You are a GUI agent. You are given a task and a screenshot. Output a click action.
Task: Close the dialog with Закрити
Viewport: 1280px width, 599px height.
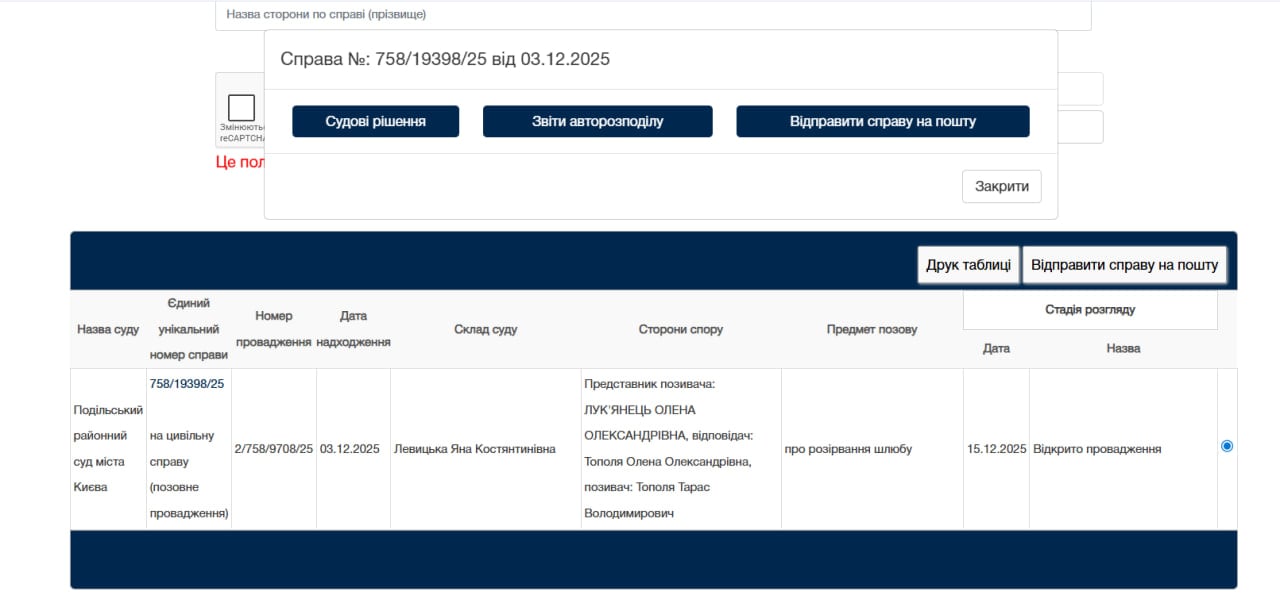[x=1001, y=187]
